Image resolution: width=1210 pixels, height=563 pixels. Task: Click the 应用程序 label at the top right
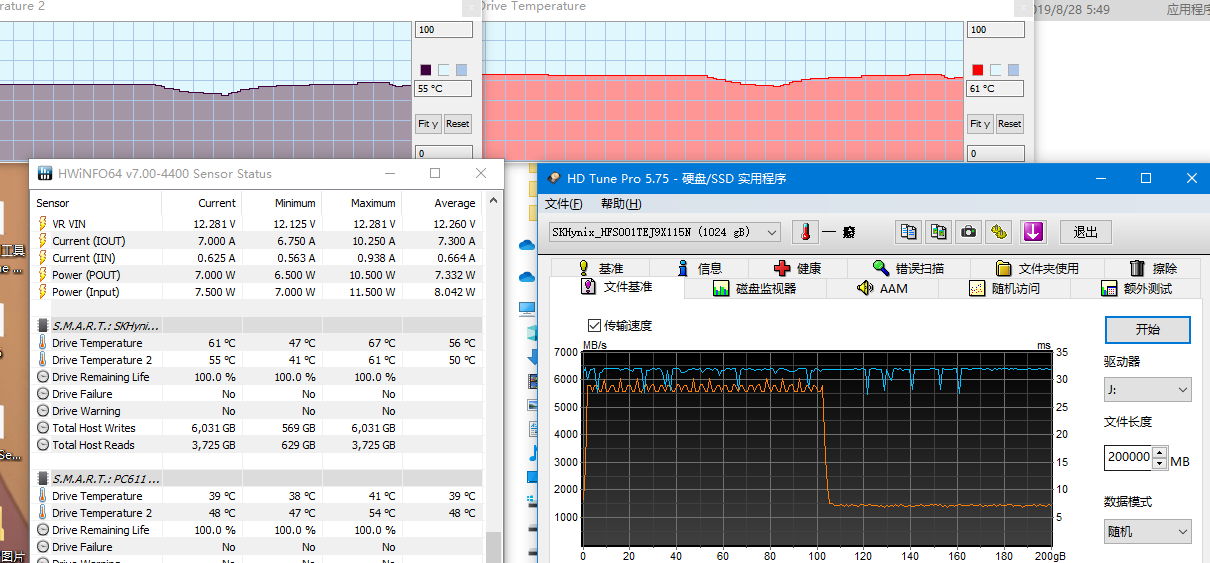(x=1187, y=10)
